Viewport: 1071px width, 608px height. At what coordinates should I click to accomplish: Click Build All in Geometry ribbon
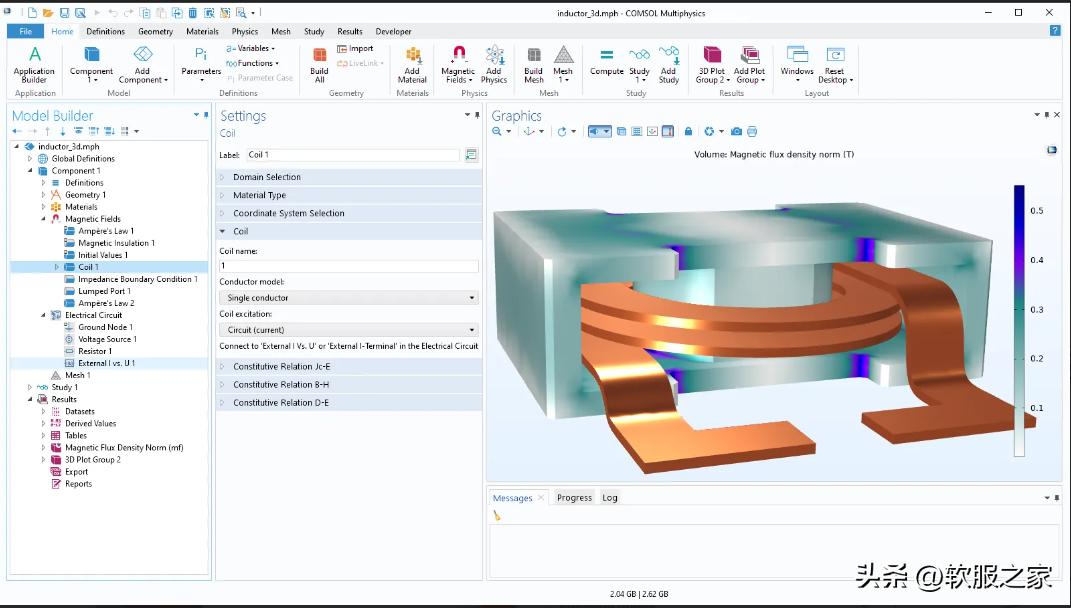point(319,66)
